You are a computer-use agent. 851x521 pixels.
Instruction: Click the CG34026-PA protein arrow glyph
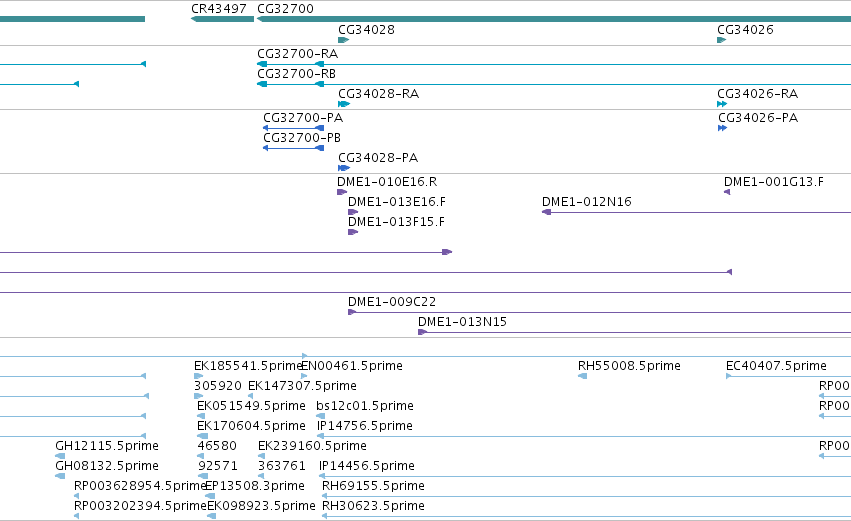(722, 128)
